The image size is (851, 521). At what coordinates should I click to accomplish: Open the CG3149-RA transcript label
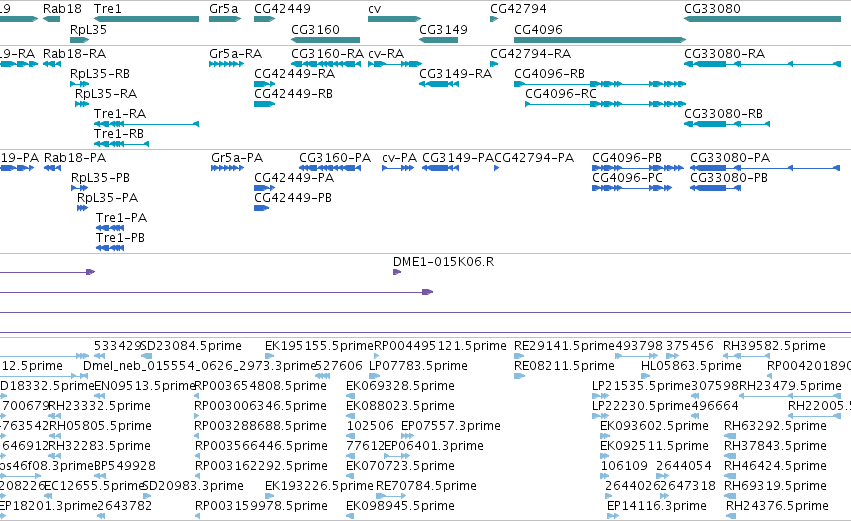(x=455, y=74)
